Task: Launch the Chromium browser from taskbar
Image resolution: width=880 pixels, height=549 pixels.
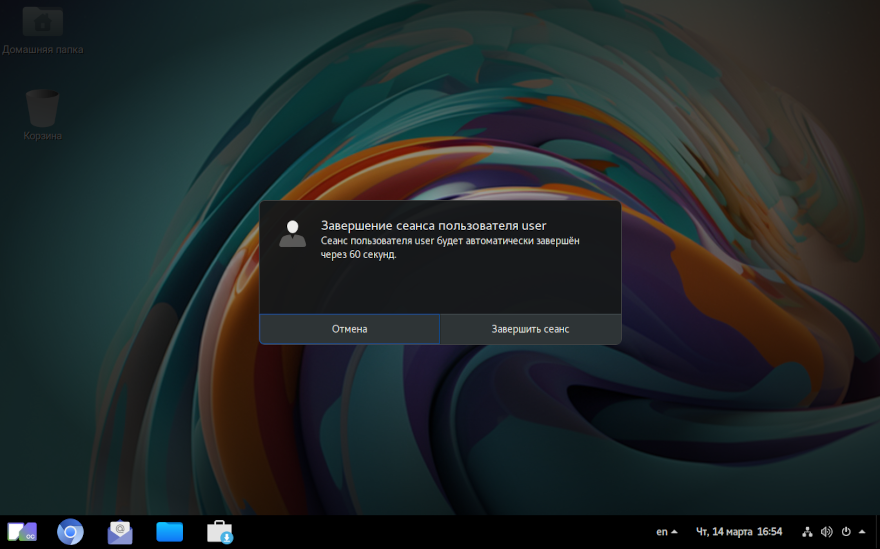Action: [70, 532]
